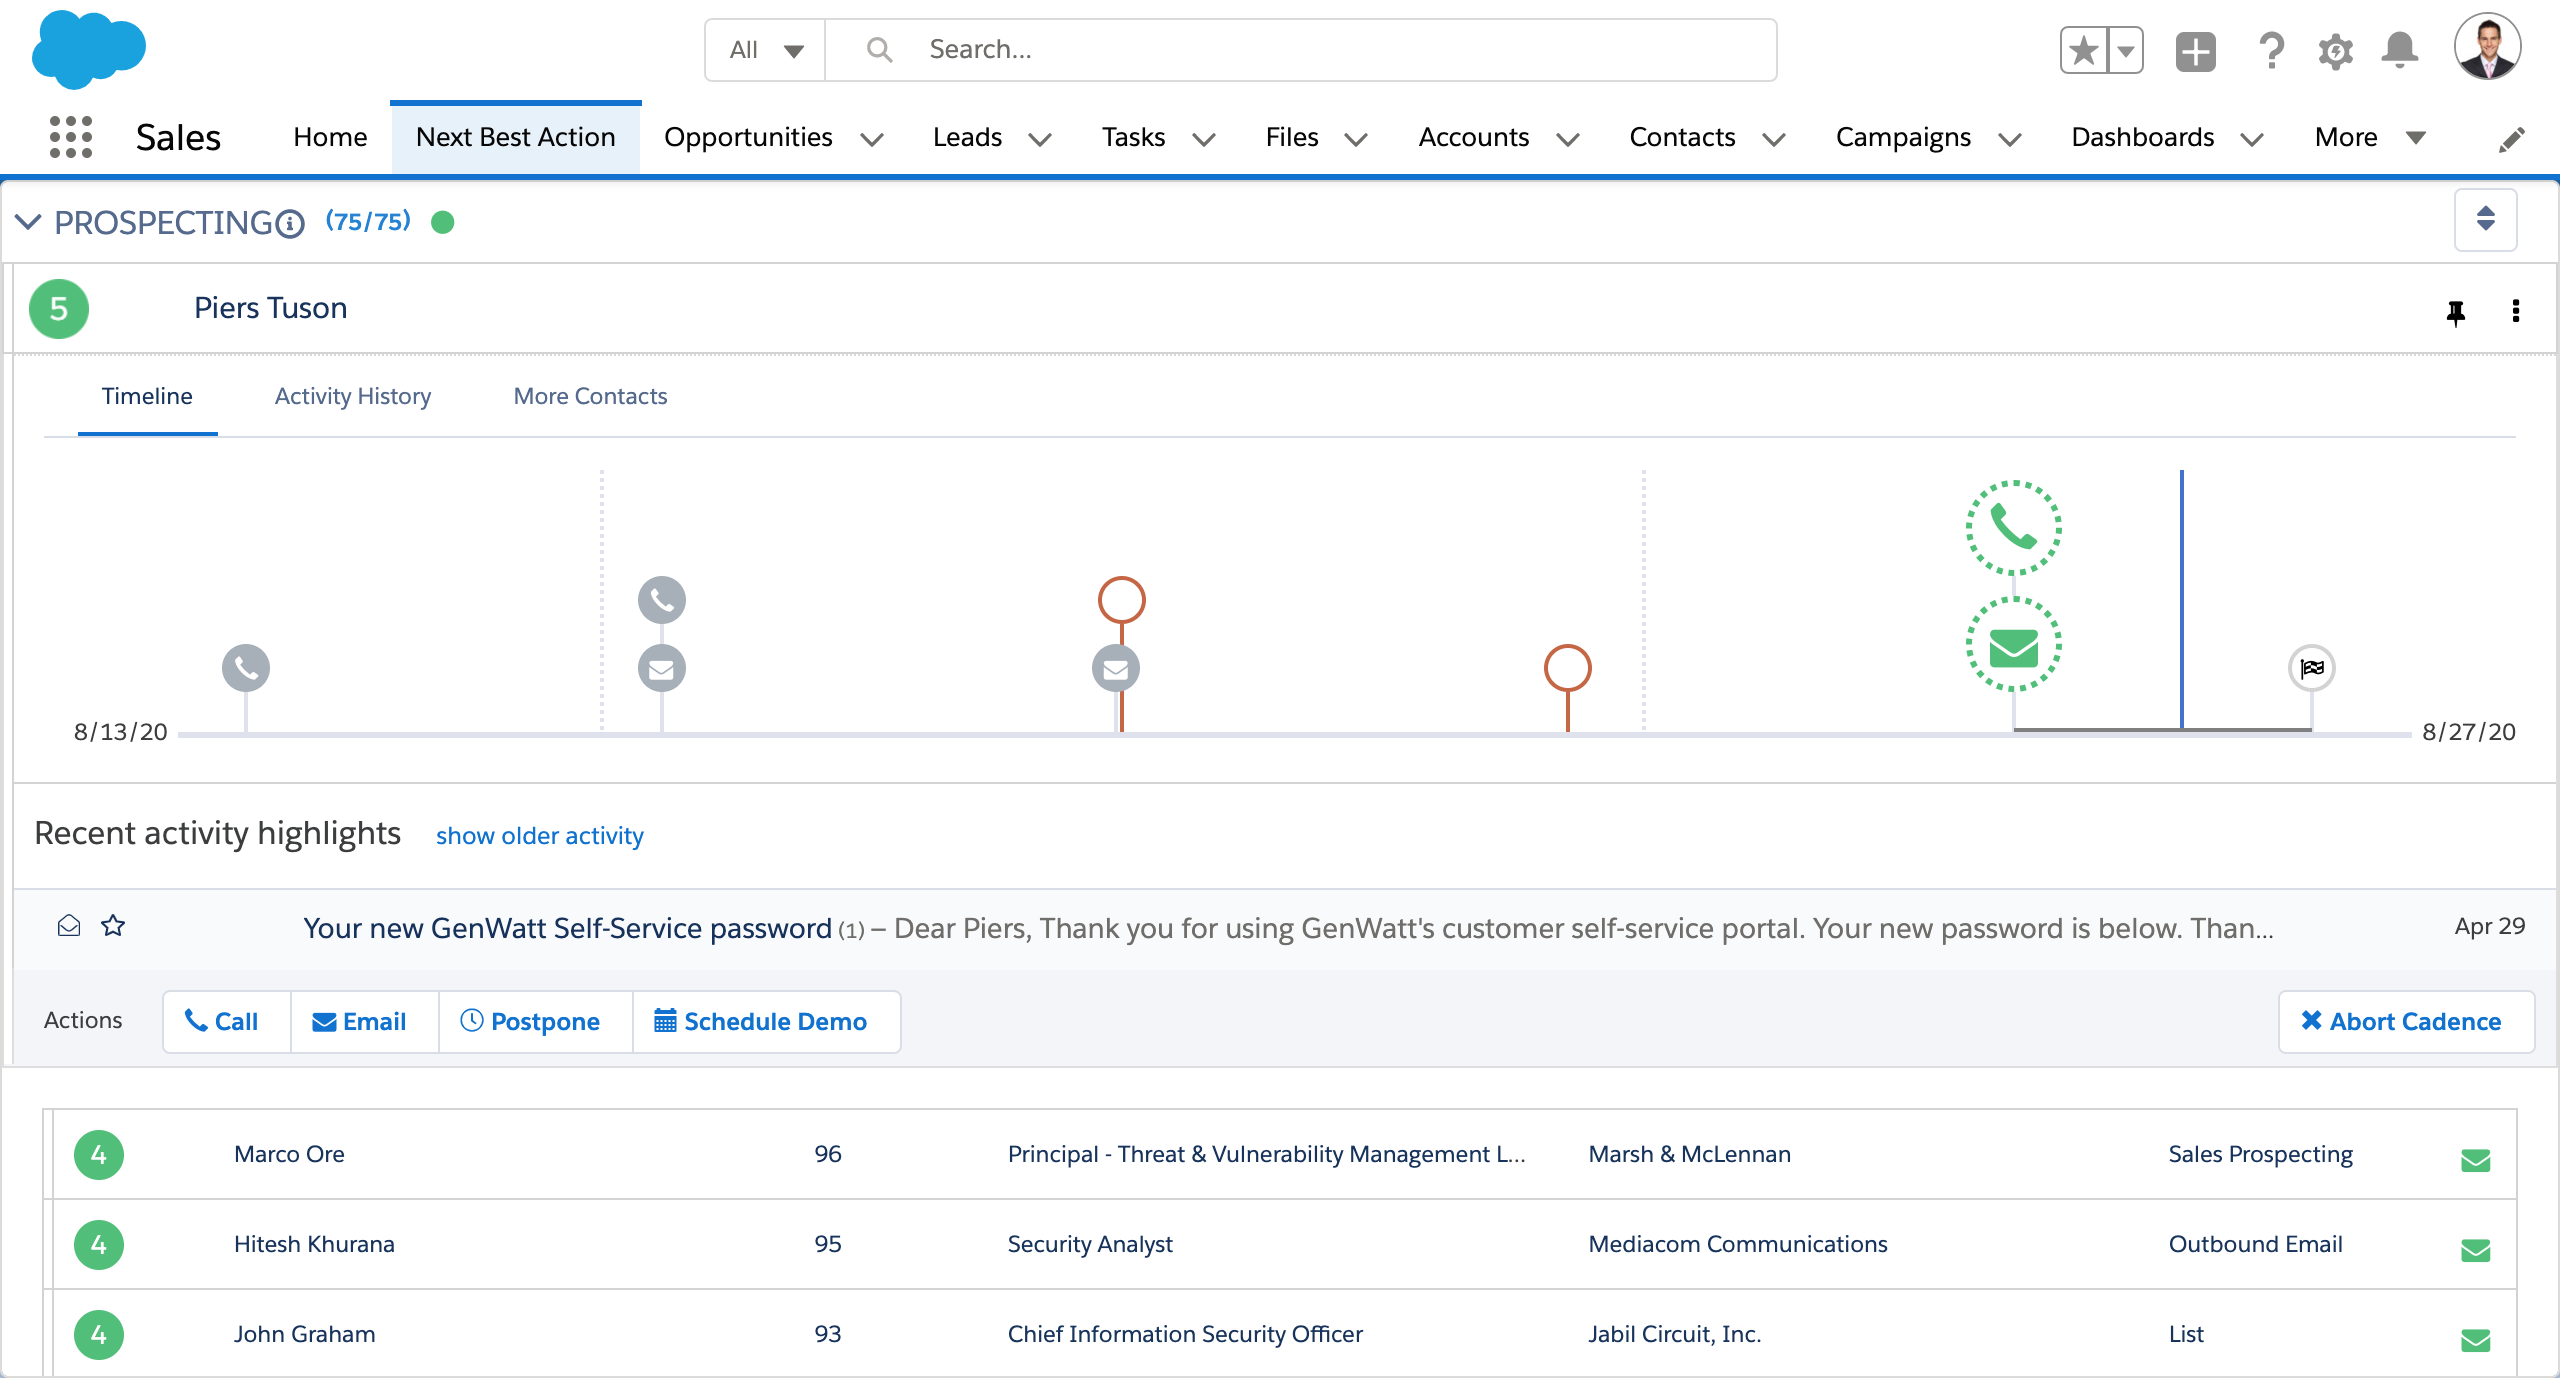Open the GenWatt Self-Service password email
Screen dimensions: 2560x1378
coord(567,928)
